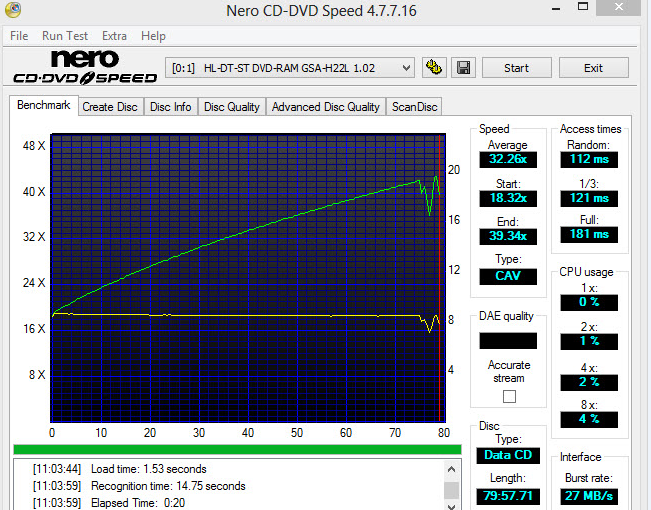This screenshot has width=651, height=510.
Task: Click the 2x CPU usage value 1 %
Action: coord(589,341)
